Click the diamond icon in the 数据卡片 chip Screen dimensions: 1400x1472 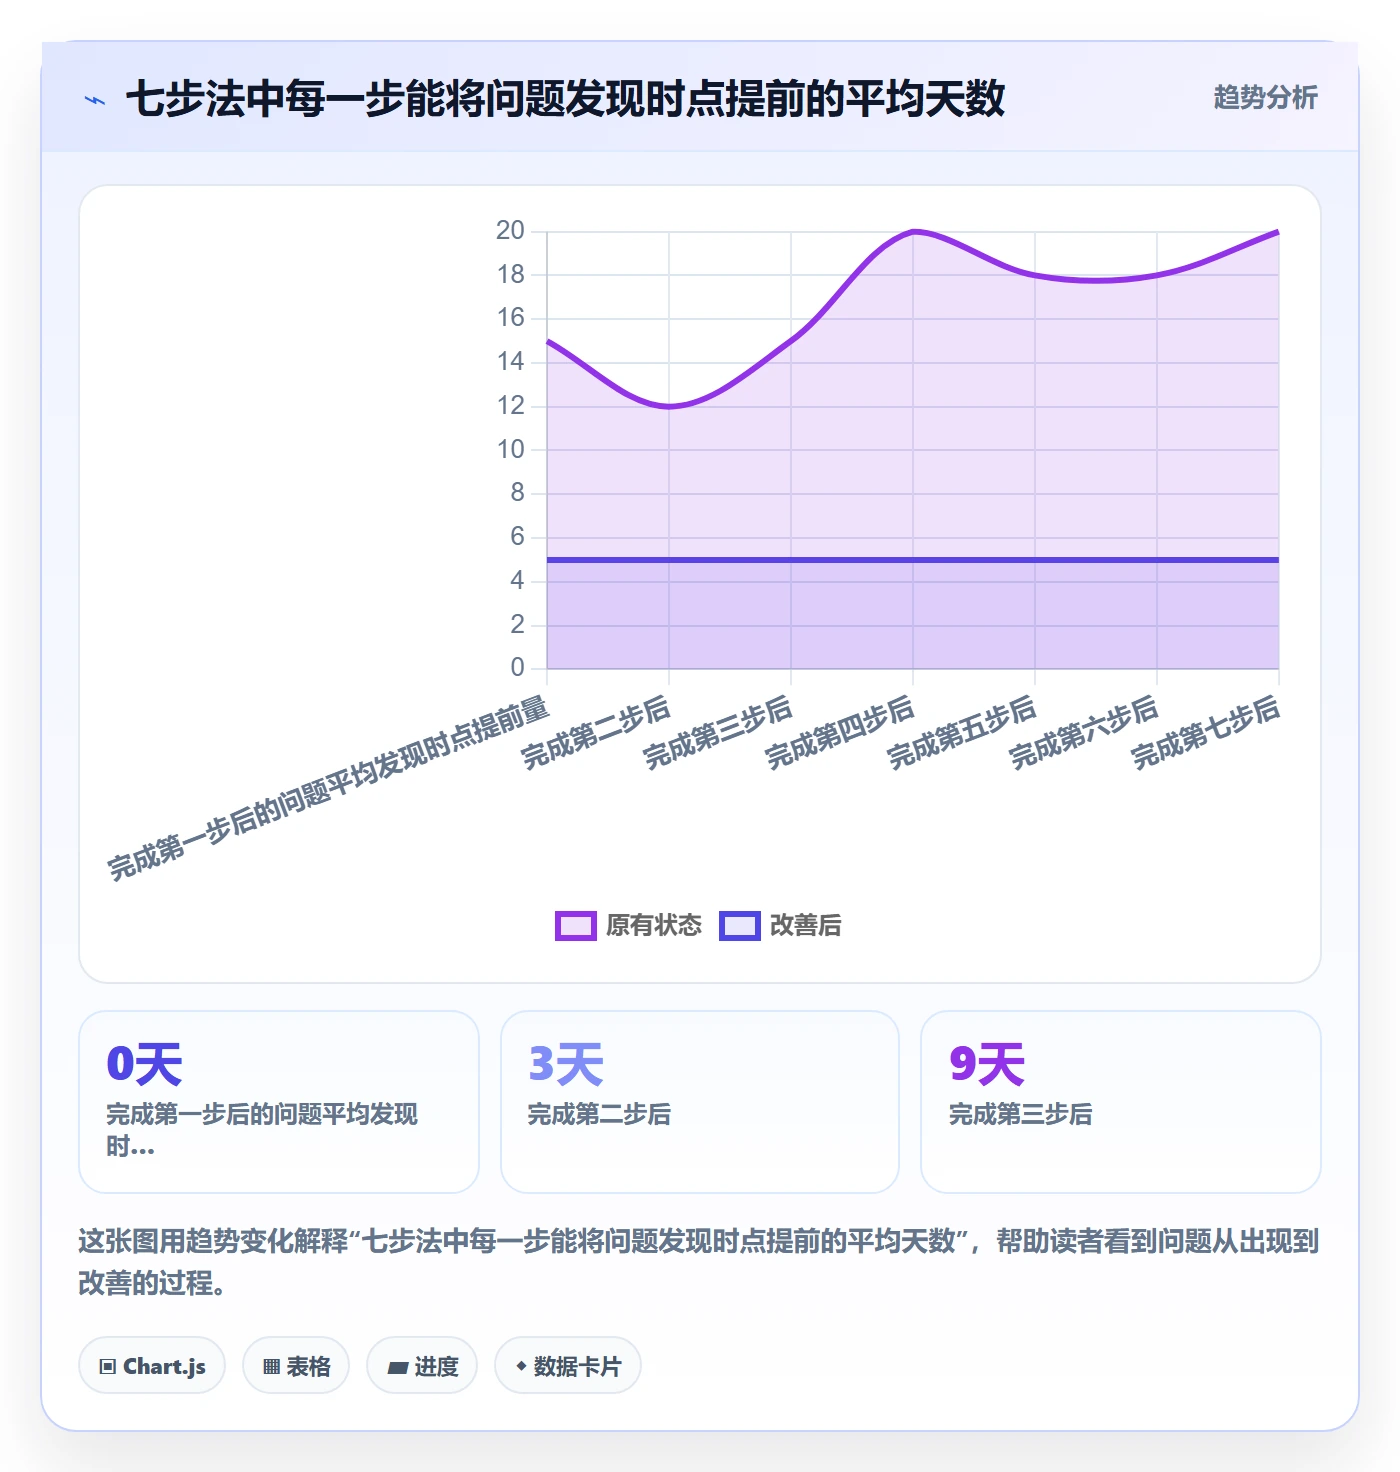pos(521,1366)
